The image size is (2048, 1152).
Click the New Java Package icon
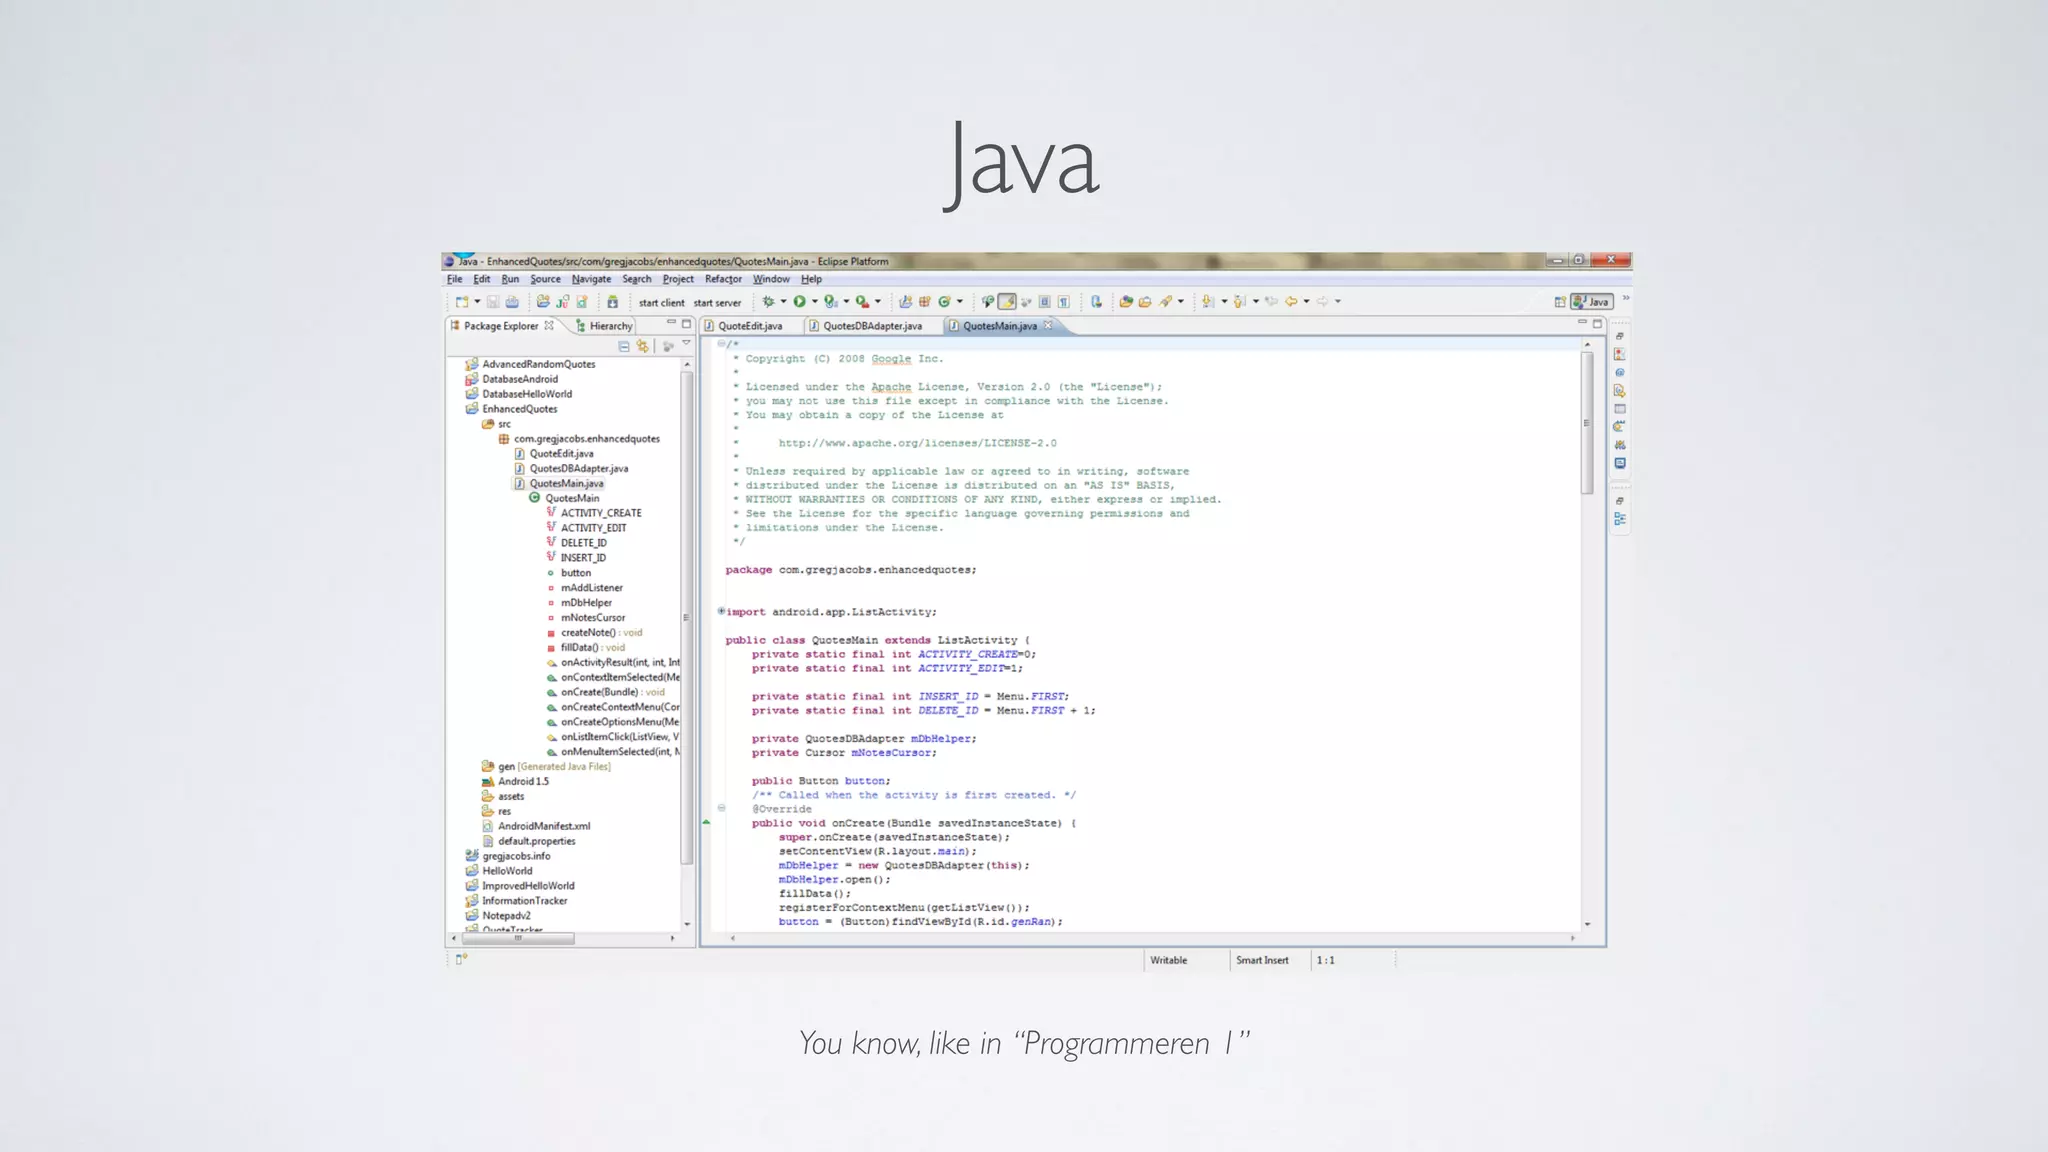pos(925,301)
